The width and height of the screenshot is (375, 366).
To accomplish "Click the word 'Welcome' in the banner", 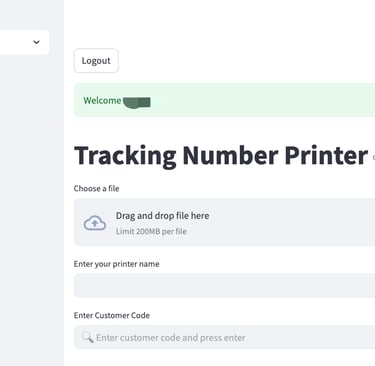I will 102,101.
